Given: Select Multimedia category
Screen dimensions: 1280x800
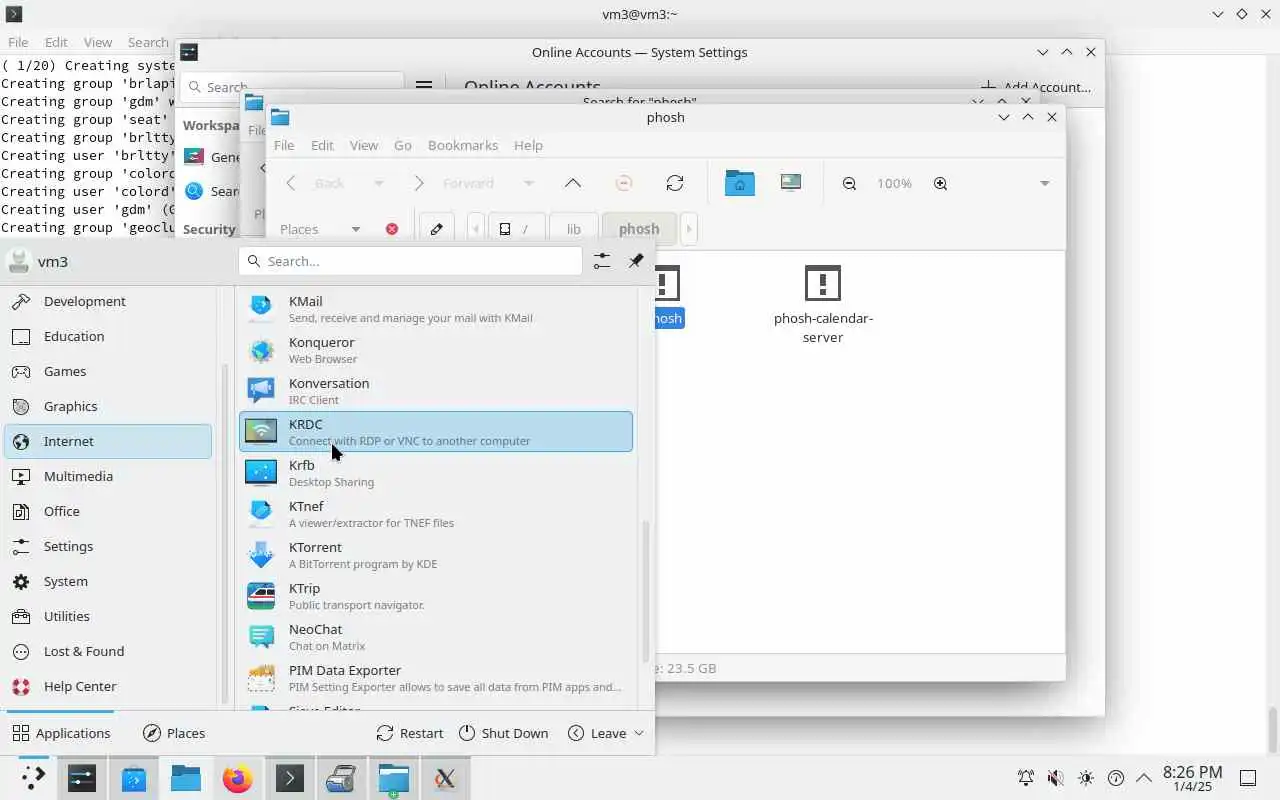Looking at the screenshot, I should pyautogui.click(x=108, y=476).
